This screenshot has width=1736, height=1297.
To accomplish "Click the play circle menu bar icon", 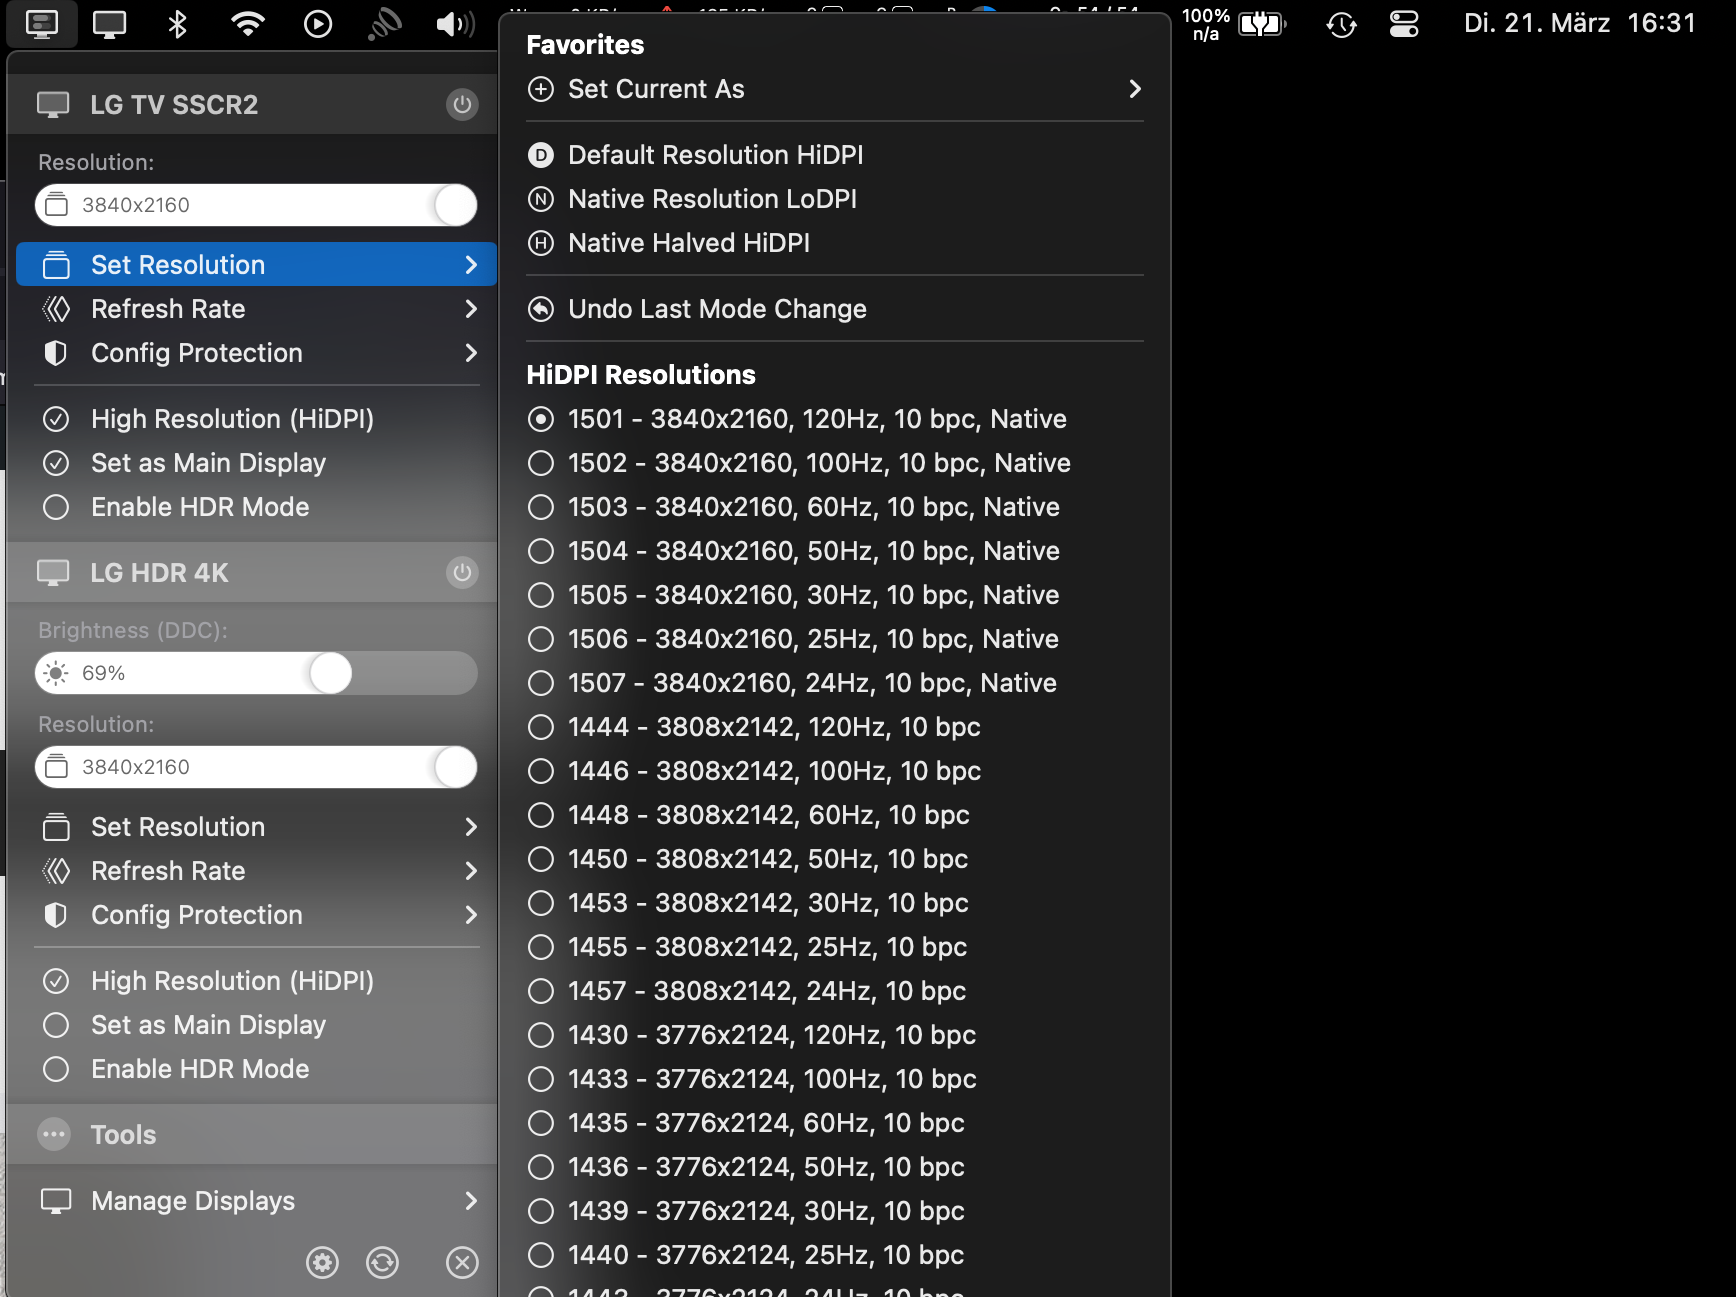I will [318, 23].
